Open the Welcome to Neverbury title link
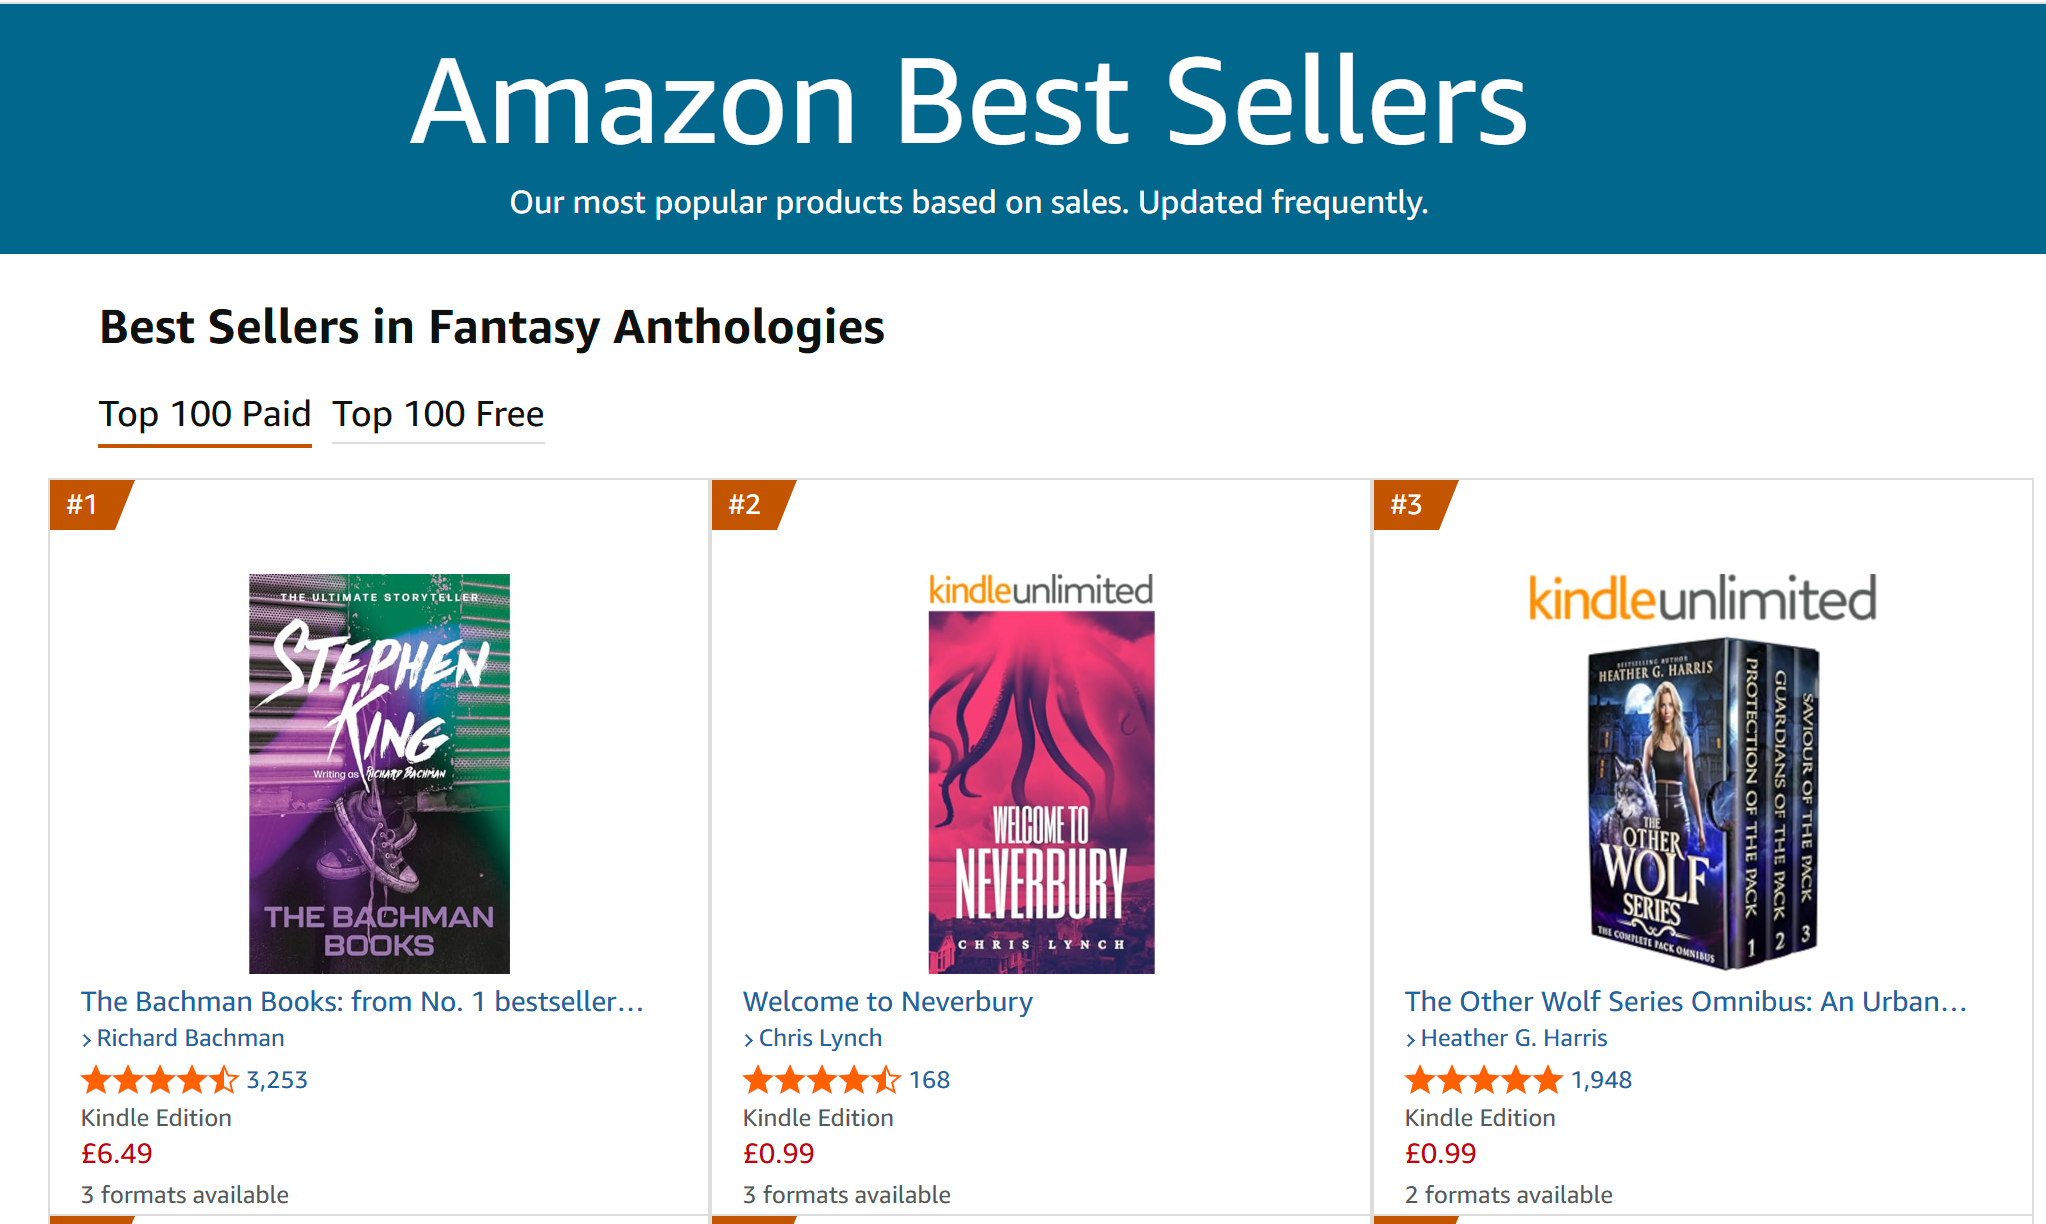2046x1224 pixels. 888,1001
